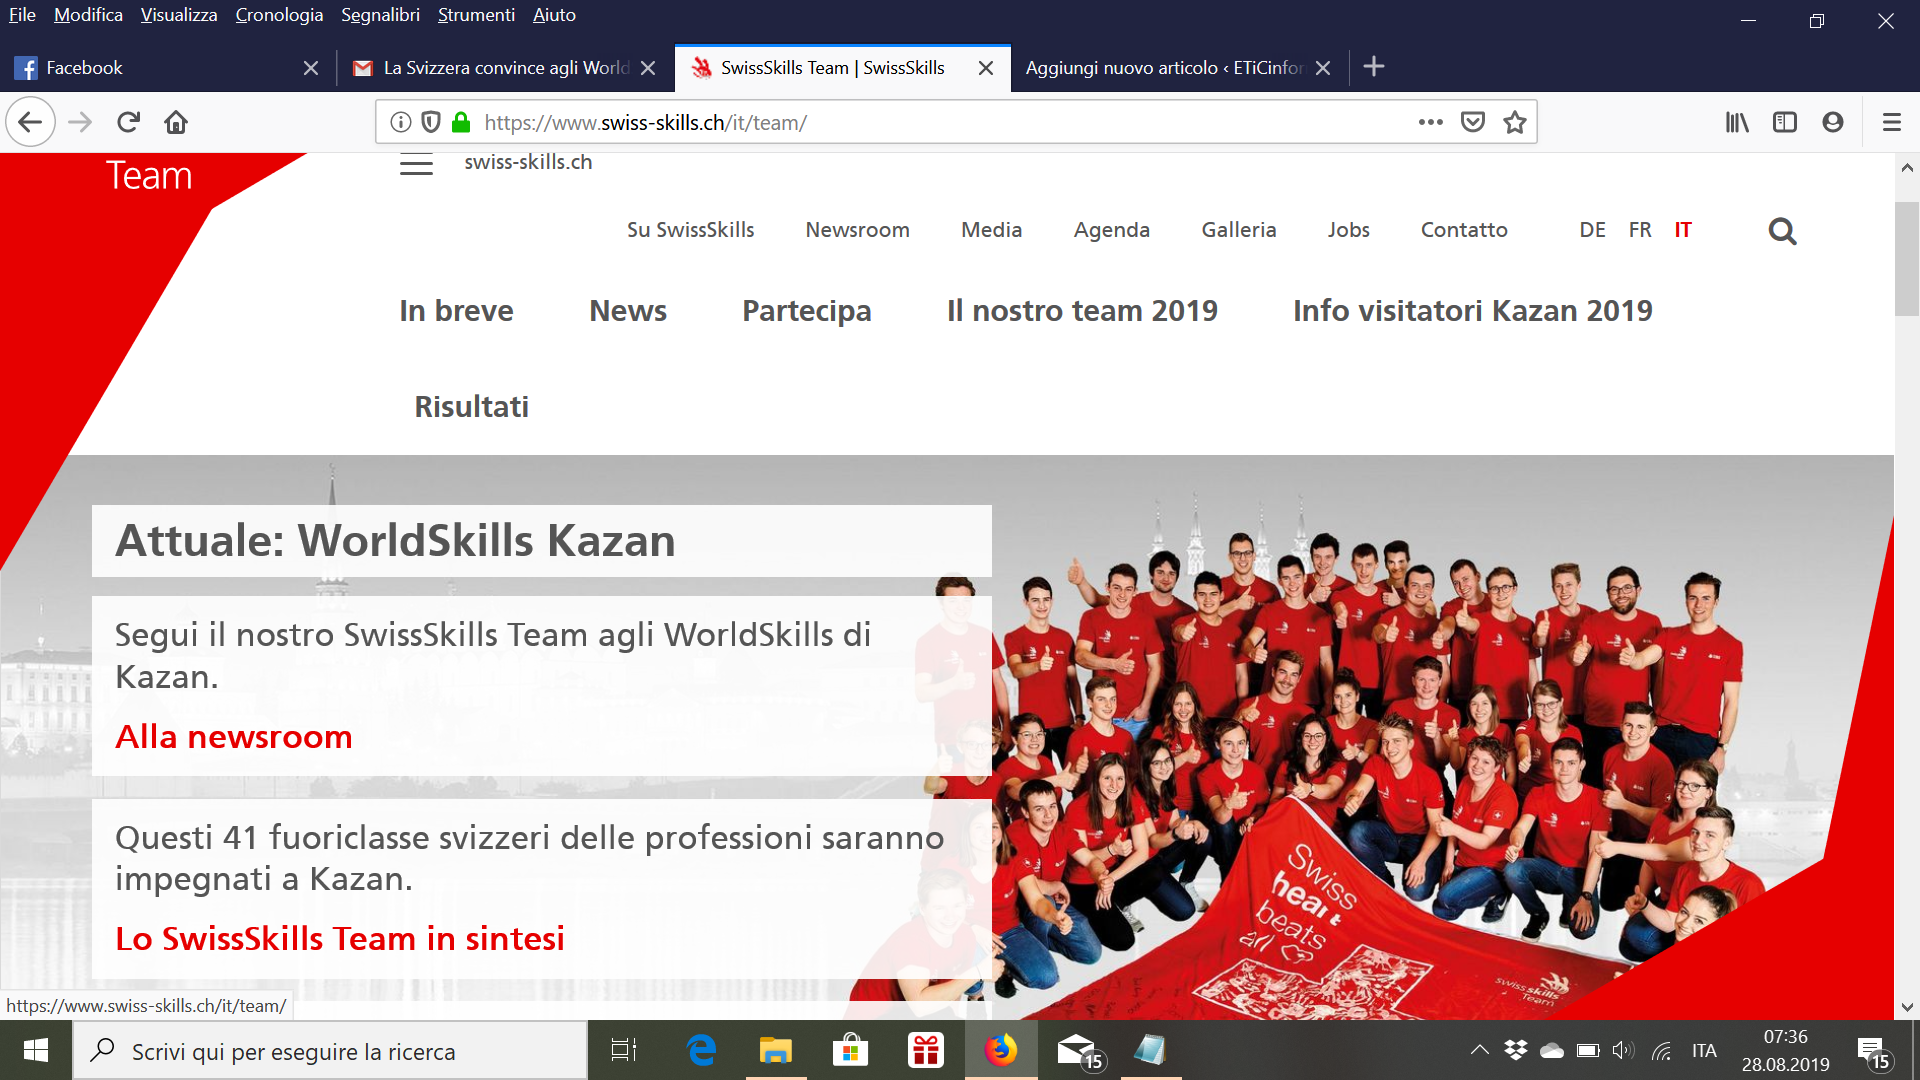This screenshot has height=1080, width=1920.
Task: Click the forward navigation arrow
Action: coord(80,122)
